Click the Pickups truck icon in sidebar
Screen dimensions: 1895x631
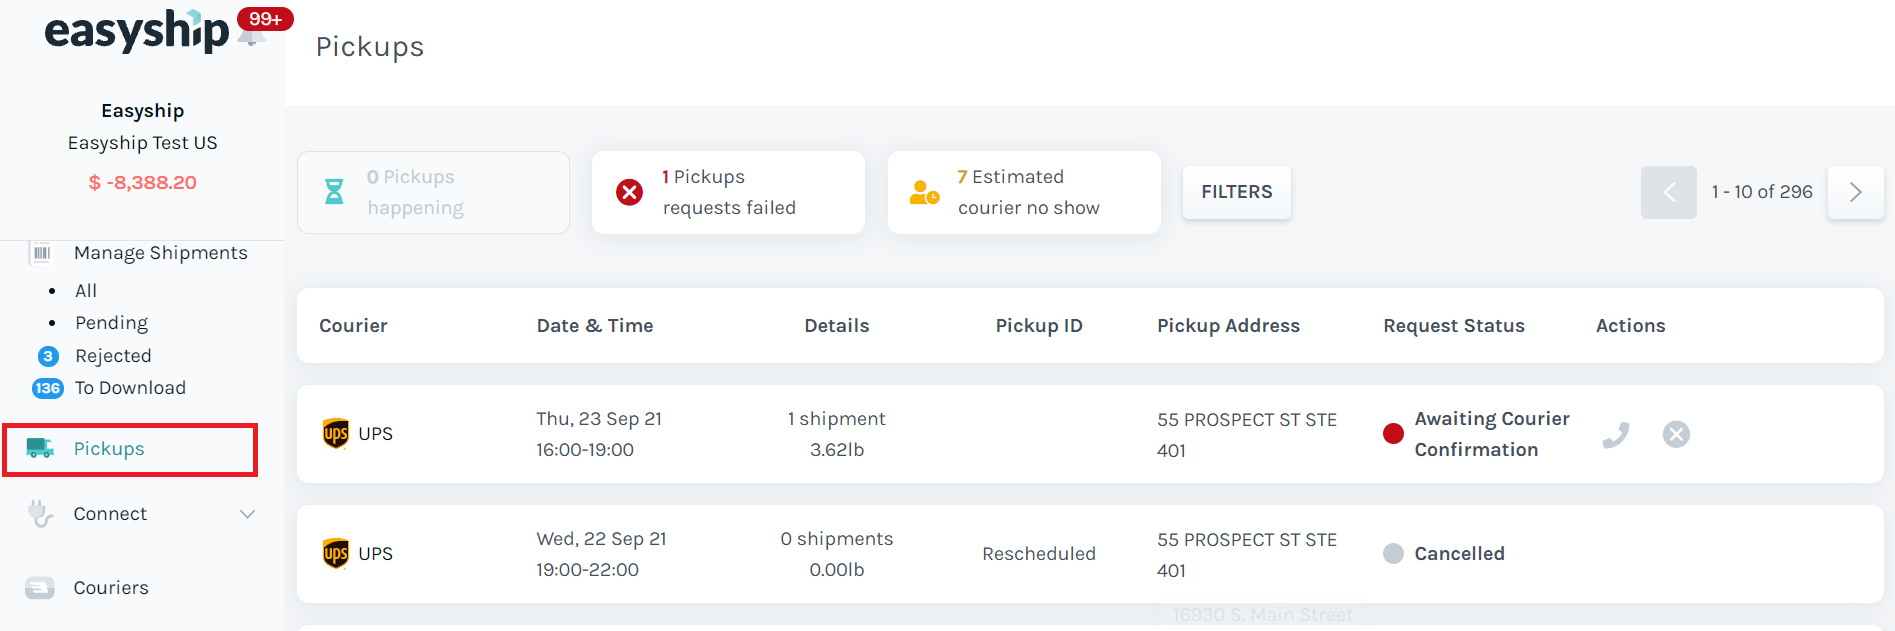(x=40, y=448)
